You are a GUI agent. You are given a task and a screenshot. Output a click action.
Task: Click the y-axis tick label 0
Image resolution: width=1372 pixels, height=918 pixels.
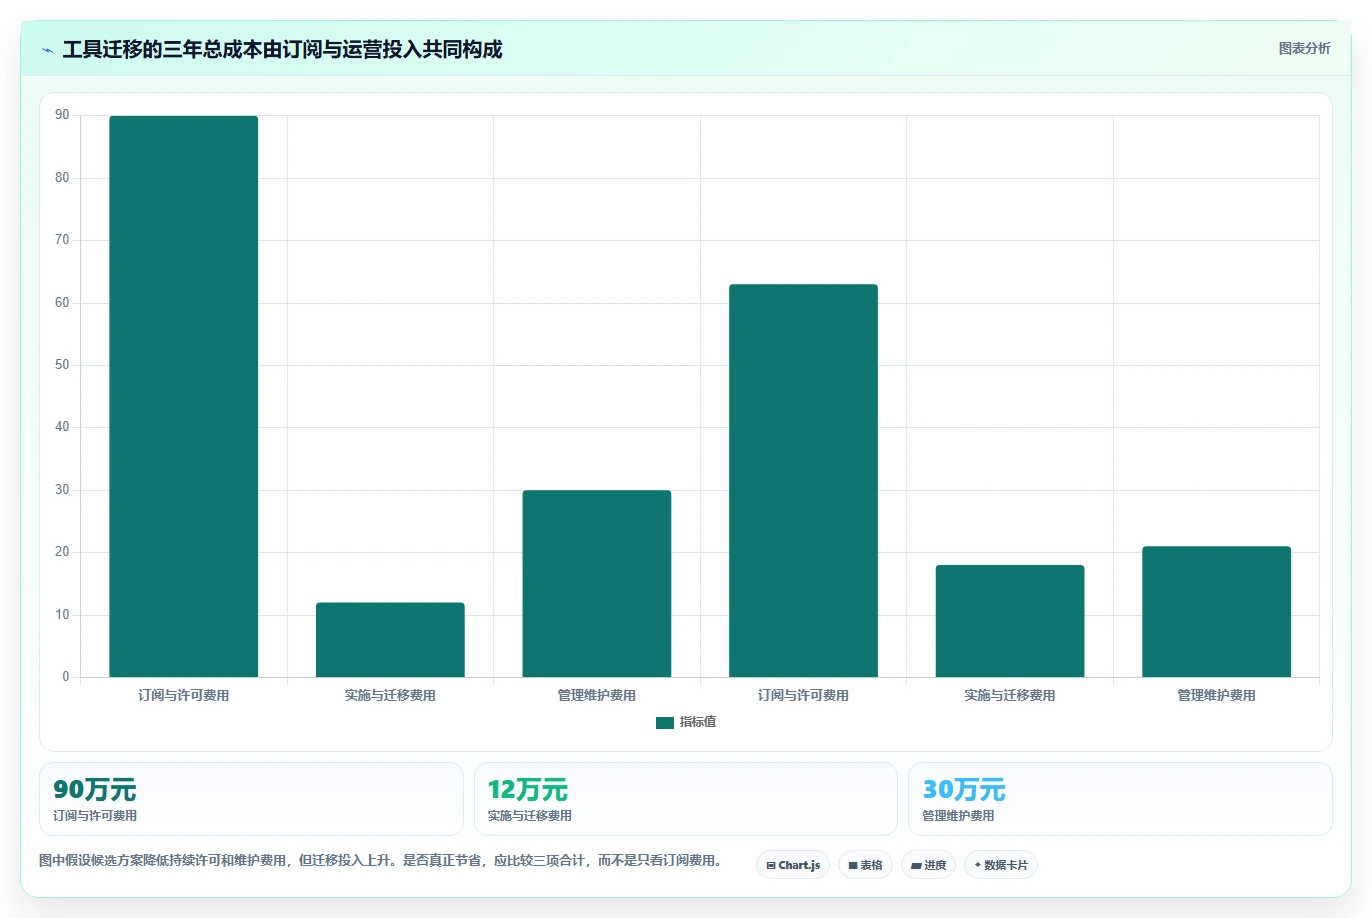coord(66,677)
